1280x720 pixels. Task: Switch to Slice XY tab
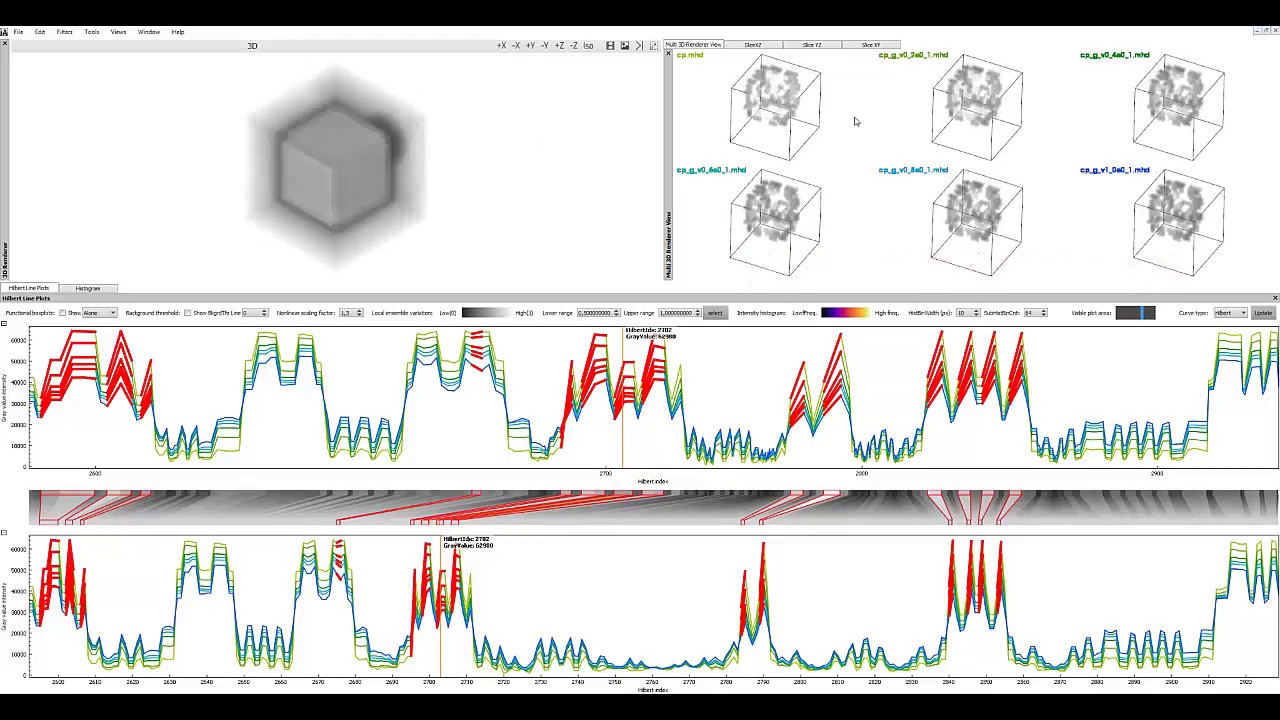pos(871,45)
